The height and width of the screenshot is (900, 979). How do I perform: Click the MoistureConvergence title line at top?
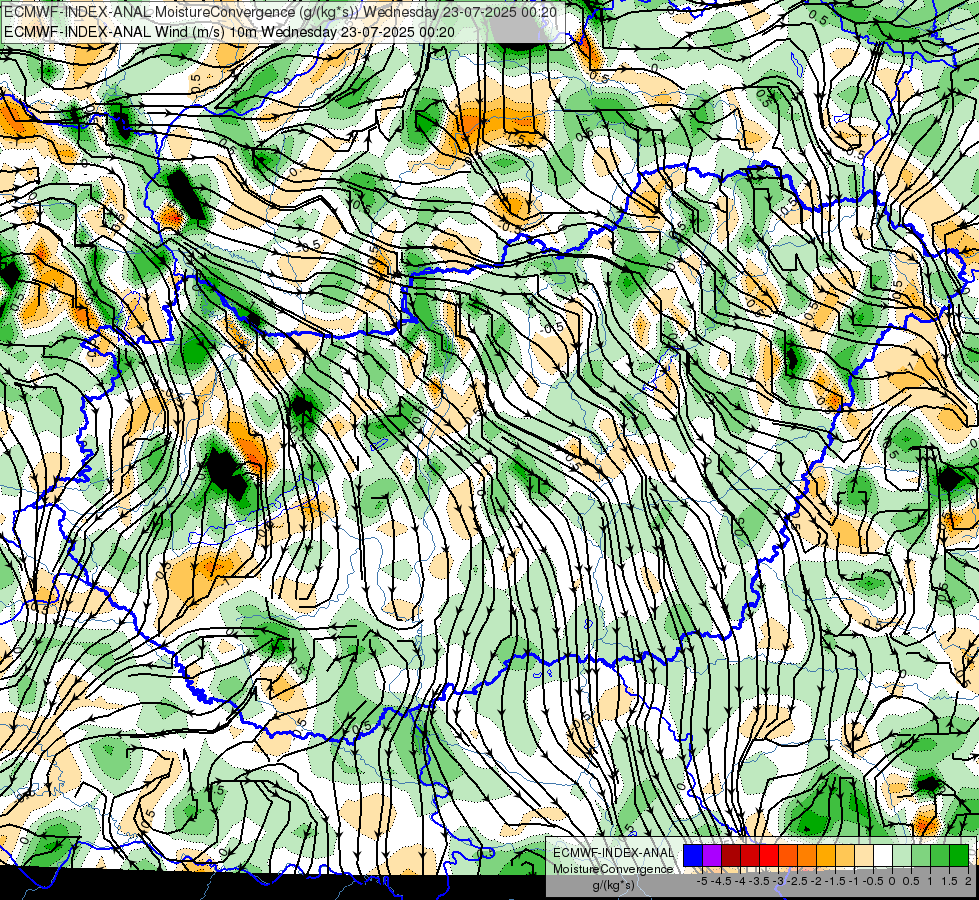click(x=280, y=11)
